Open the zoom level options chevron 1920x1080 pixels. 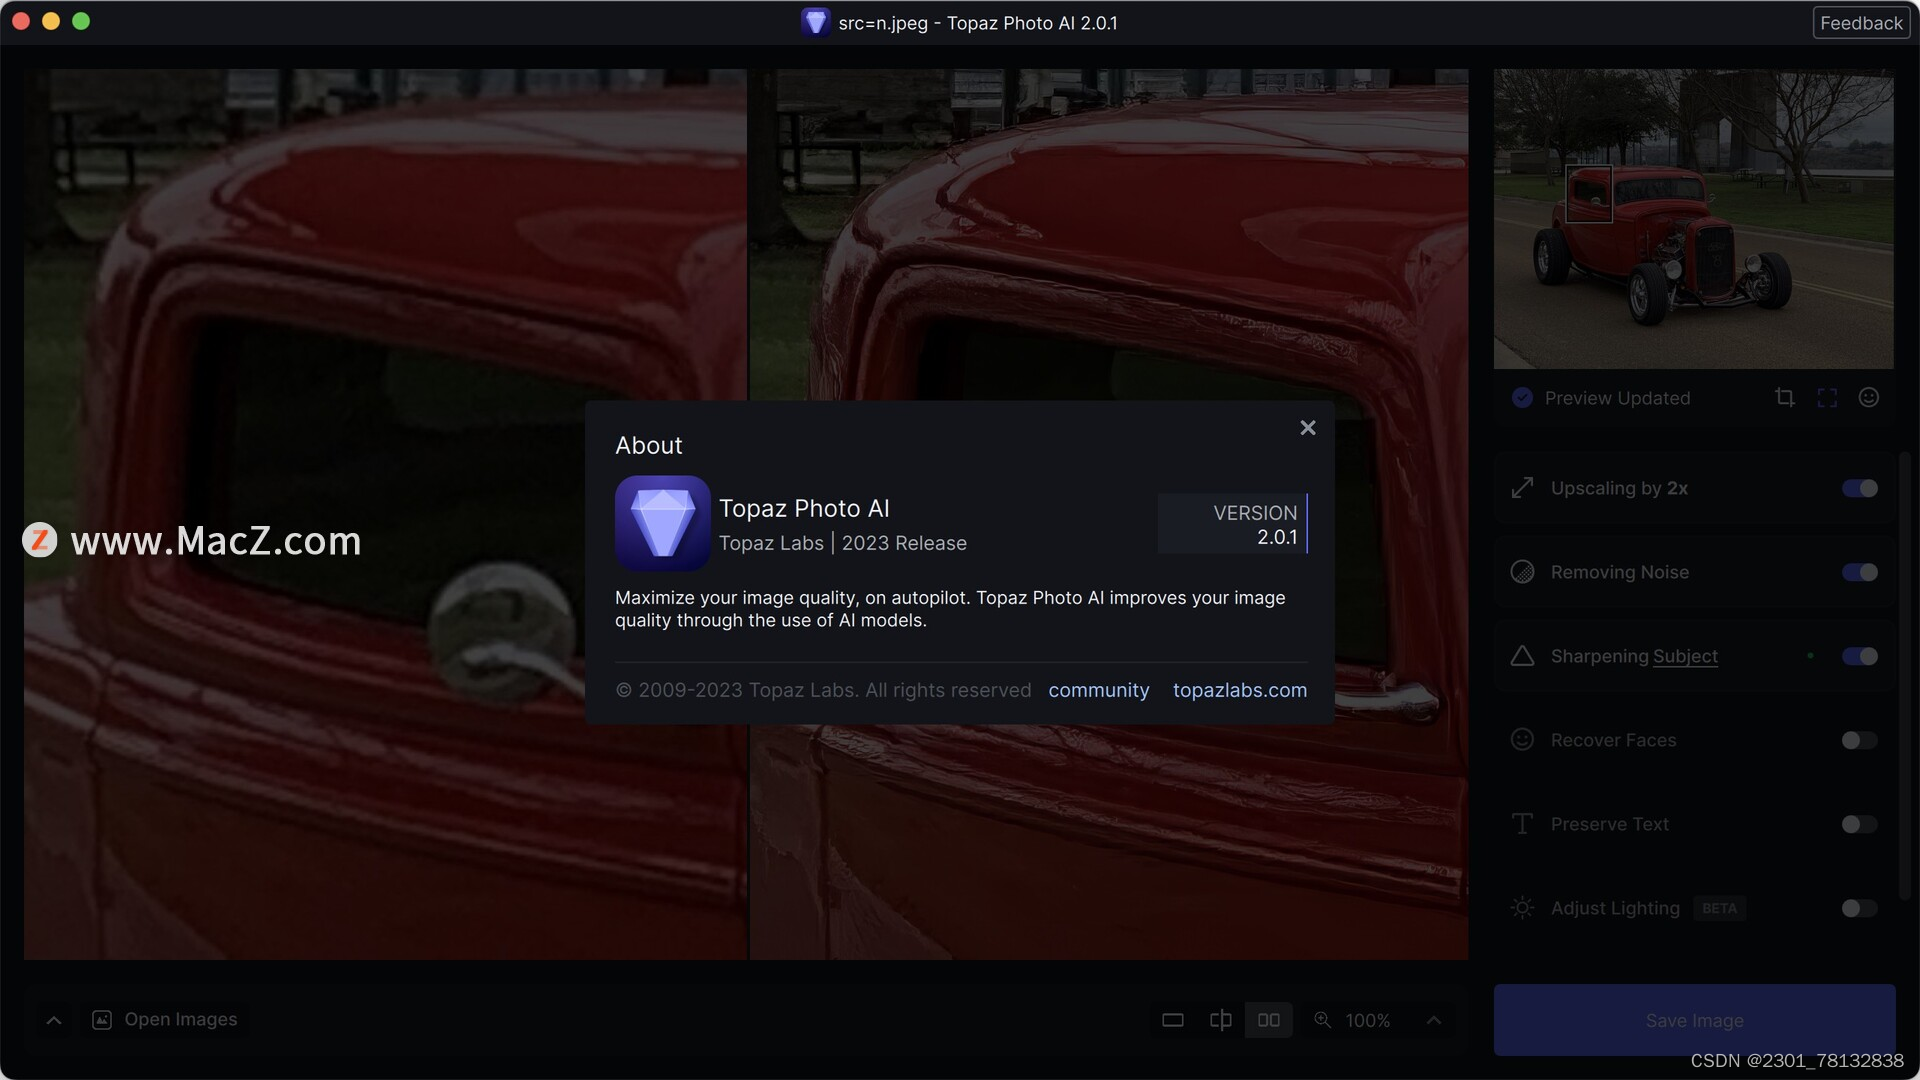pos(1433,1020)
